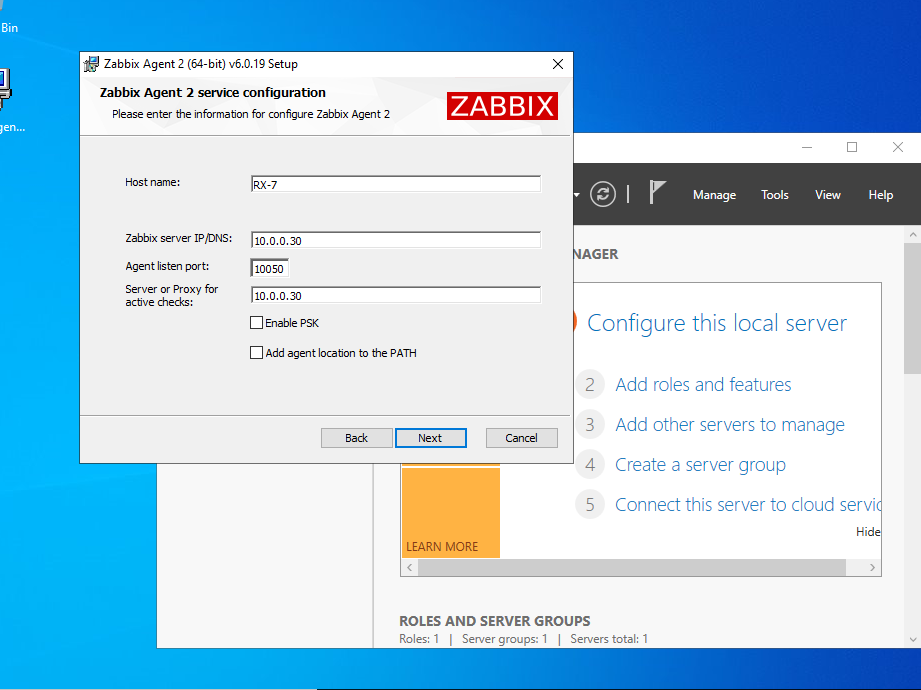Select Add other servers to manage
921x690 pixels.
click(729, 424)
